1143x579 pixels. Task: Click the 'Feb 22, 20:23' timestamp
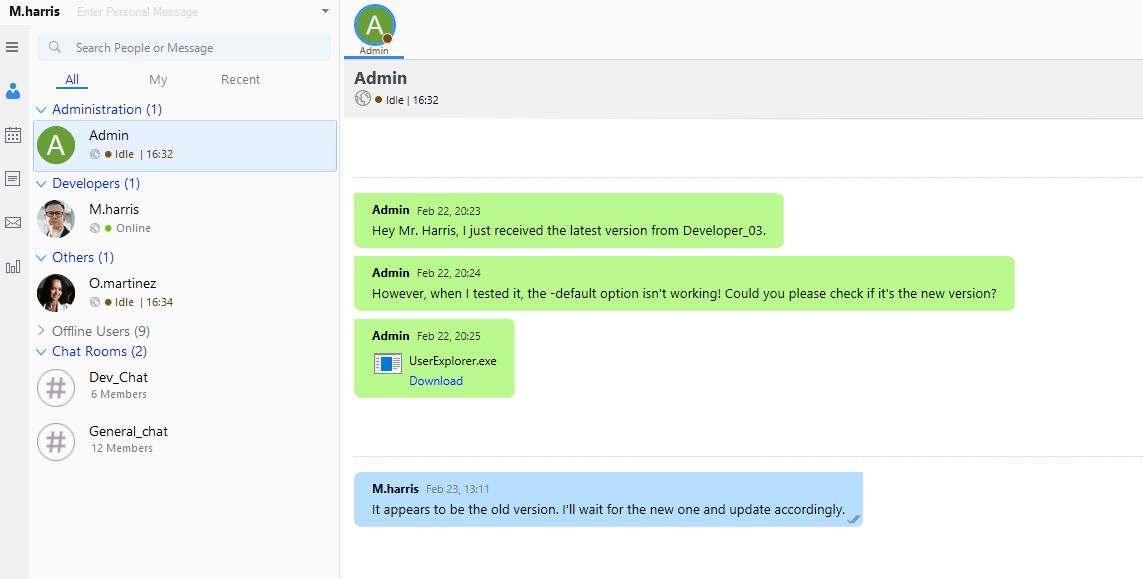point(448,211)
